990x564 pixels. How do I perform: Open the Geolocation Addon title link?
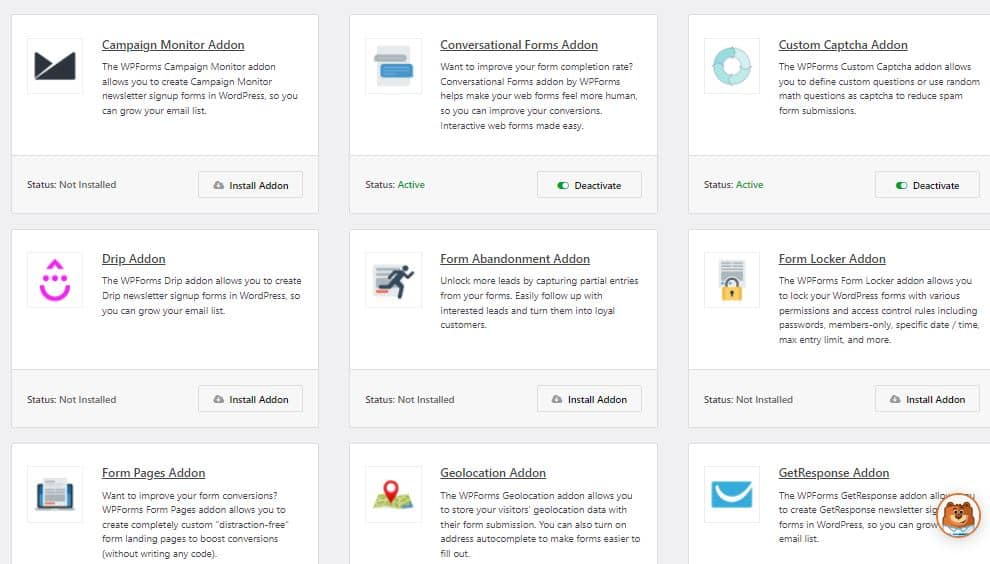pyautogui.click(x=493, y=473)
